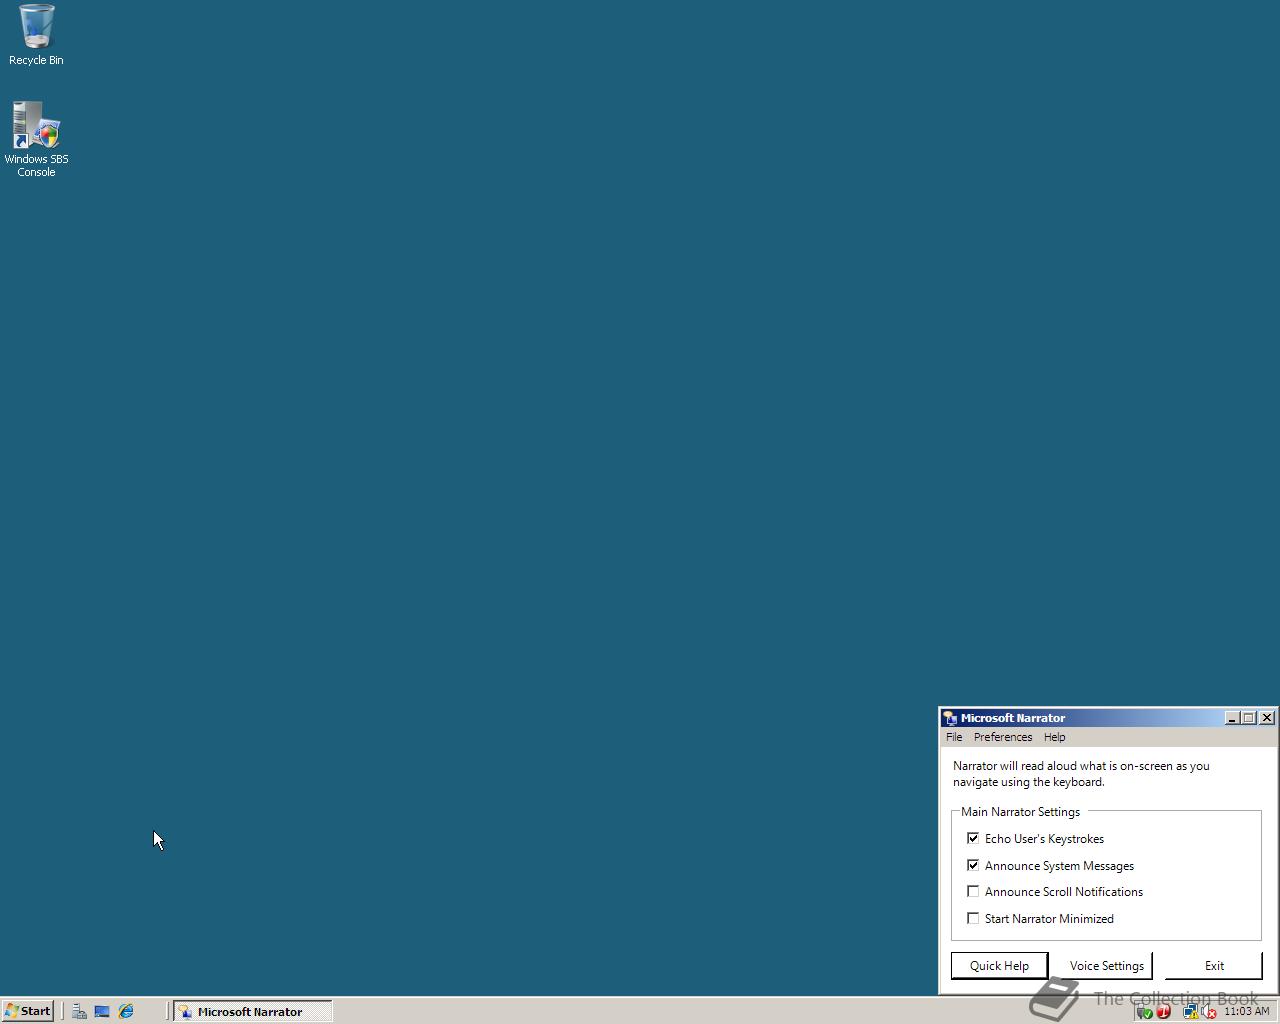Image resolution: width=1280 pixels, height=1024 pixels.
Task: Launch Internet Explorer from quick launch
Action: pos(126,1011)
